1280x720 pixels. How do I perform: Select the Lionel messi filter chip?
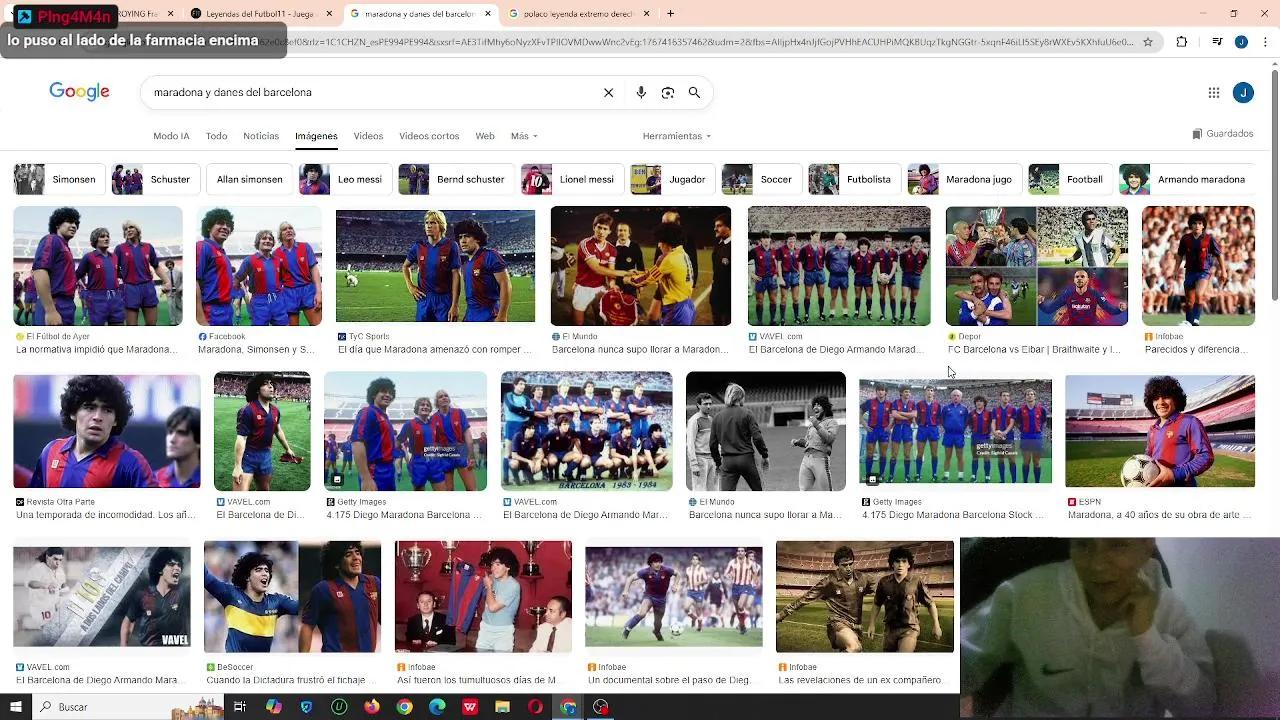coord(573,180)
